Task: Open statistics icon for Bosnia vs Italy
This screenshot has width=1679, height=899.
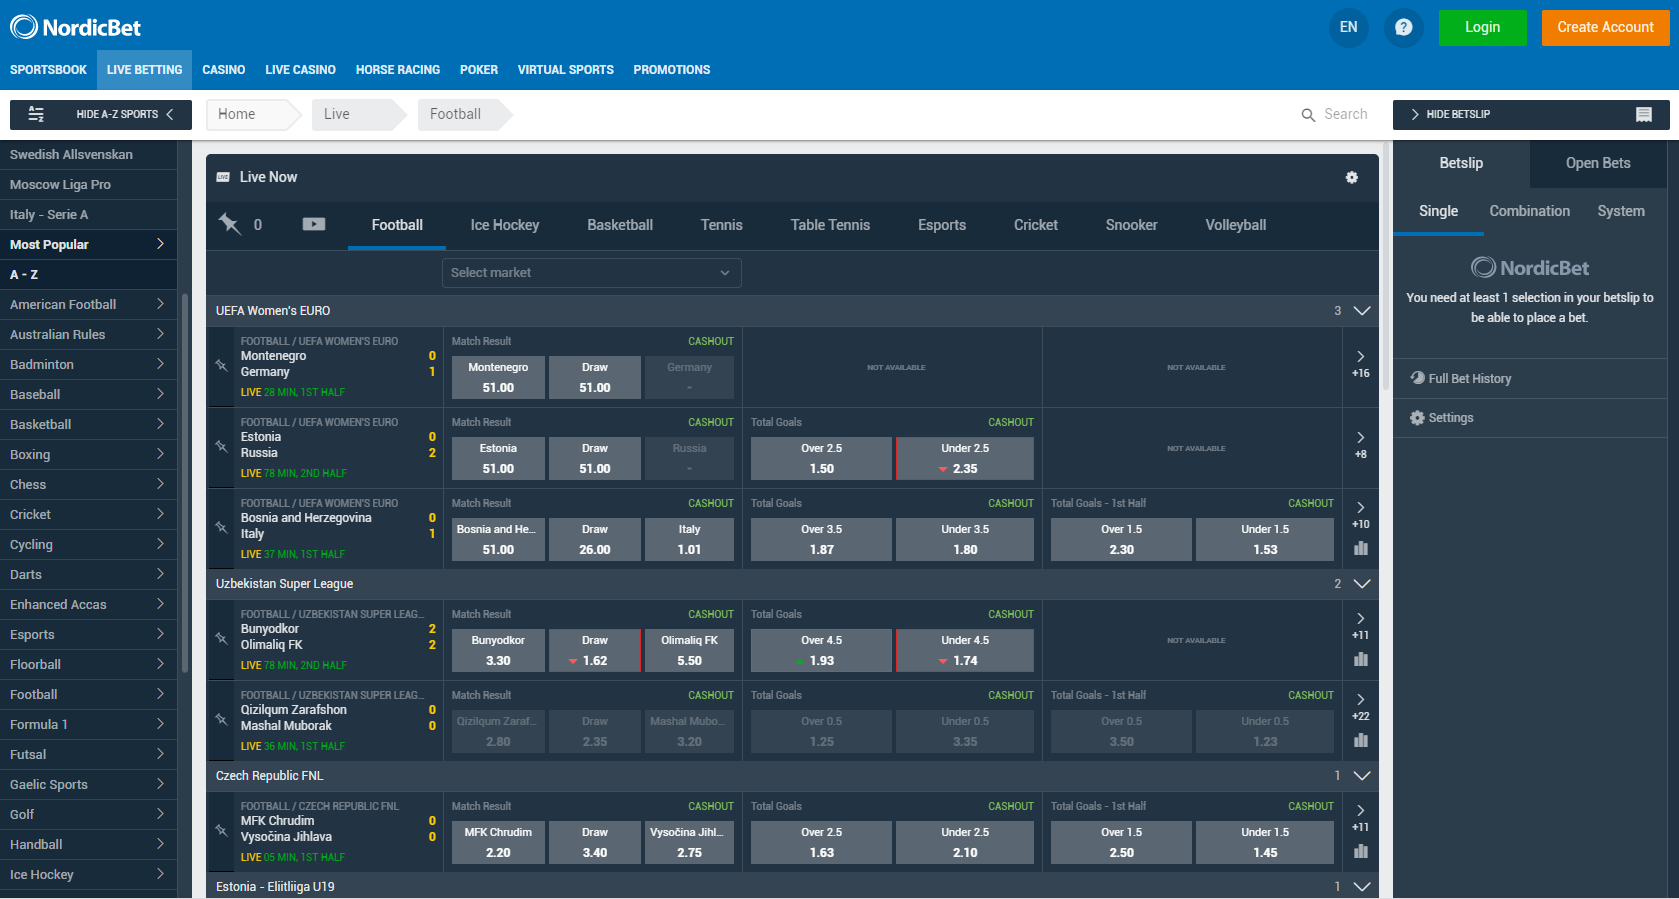Action: click(x=1360, y=548)
